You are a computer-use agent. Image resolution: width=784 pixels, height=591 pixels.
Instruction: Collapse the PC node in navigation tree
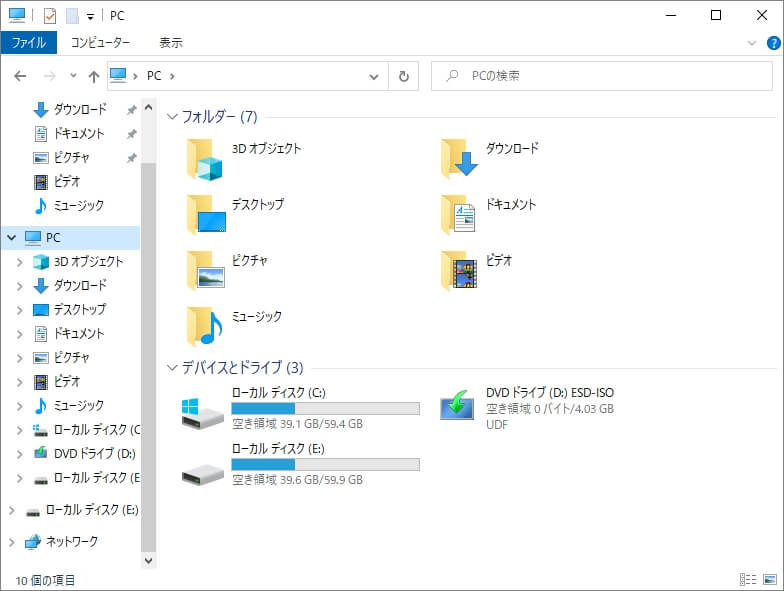[12, 238]
